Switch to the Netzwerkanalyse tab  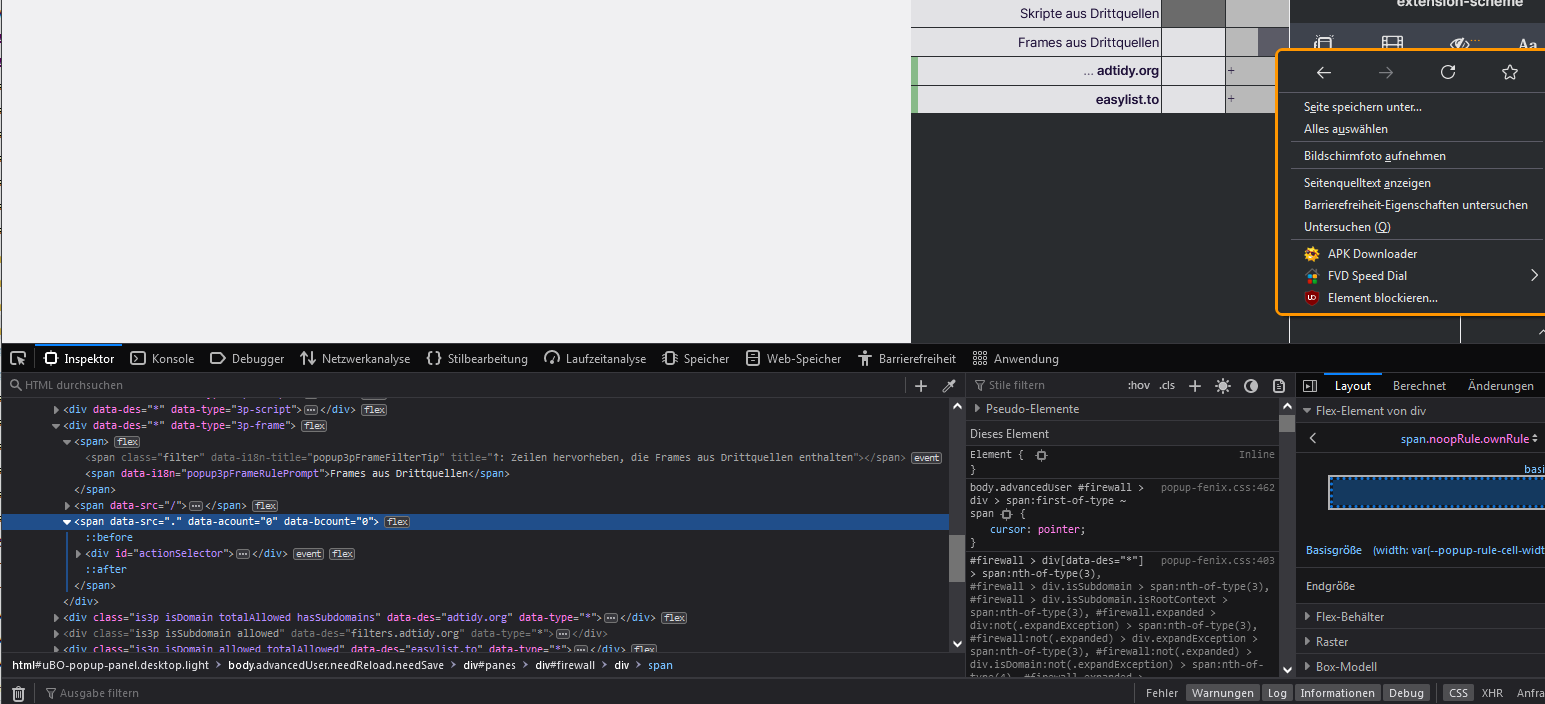355,358
